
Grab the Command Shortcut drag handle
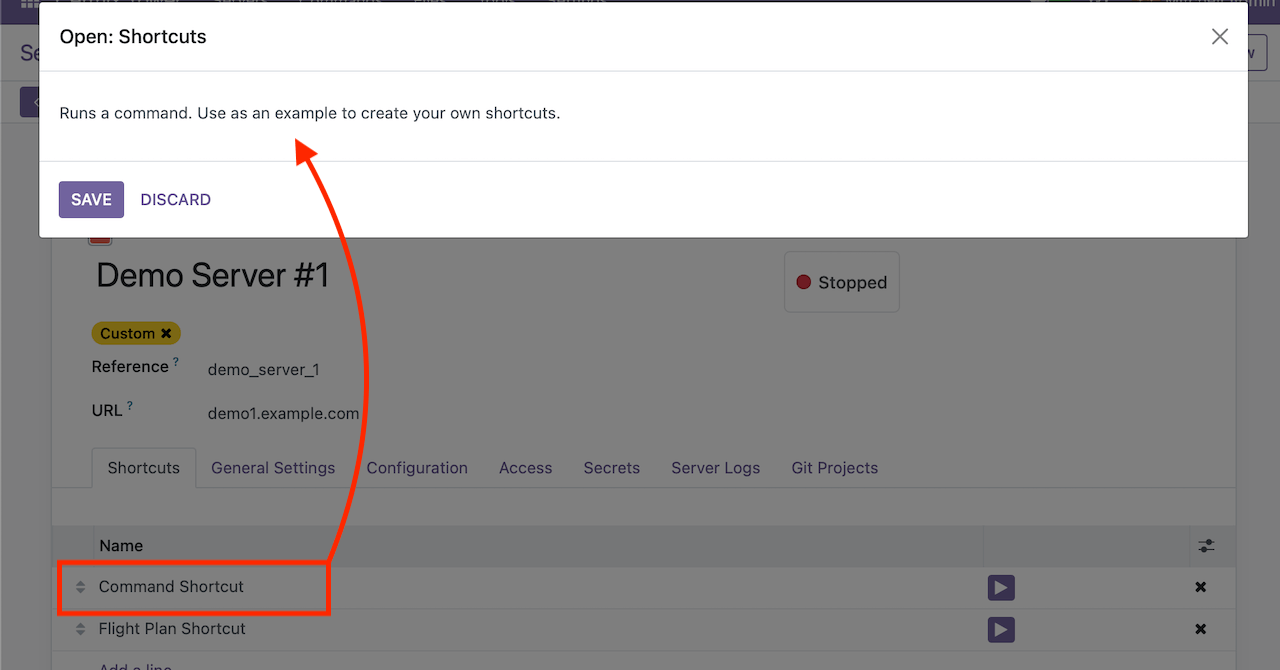pos(81,587)
